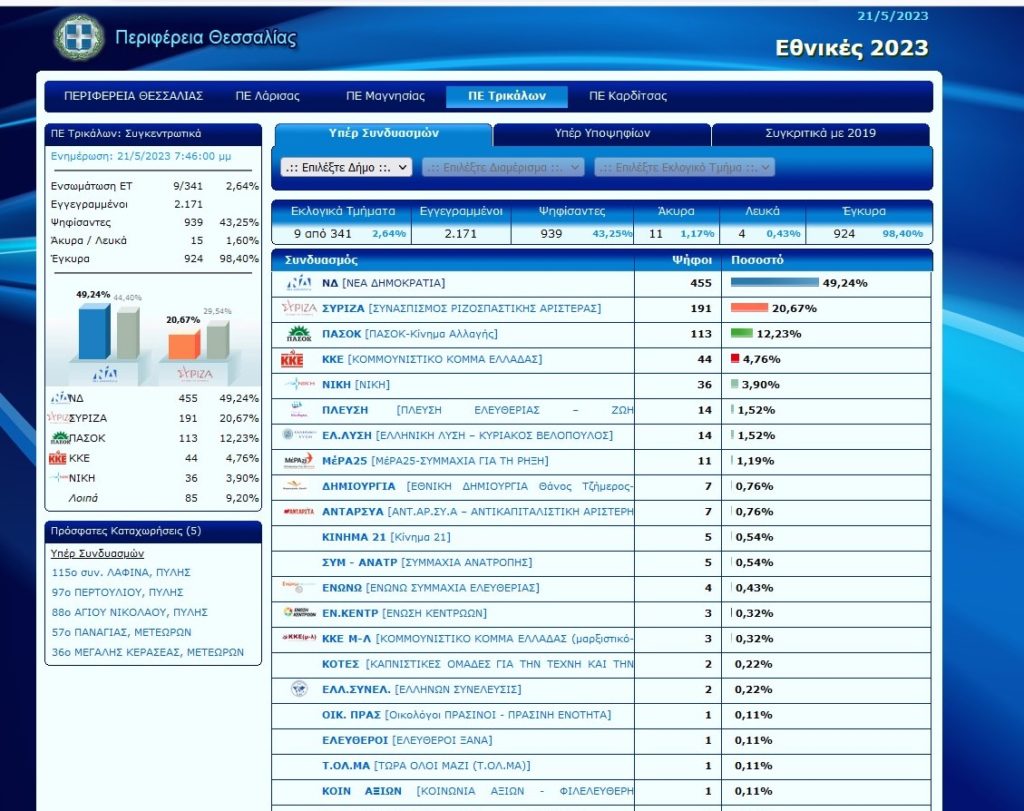Click the ΝΙΚΗ party logo in results table
The width and height of the screenshot is (1024, 811).
click(x=299, y=384)
